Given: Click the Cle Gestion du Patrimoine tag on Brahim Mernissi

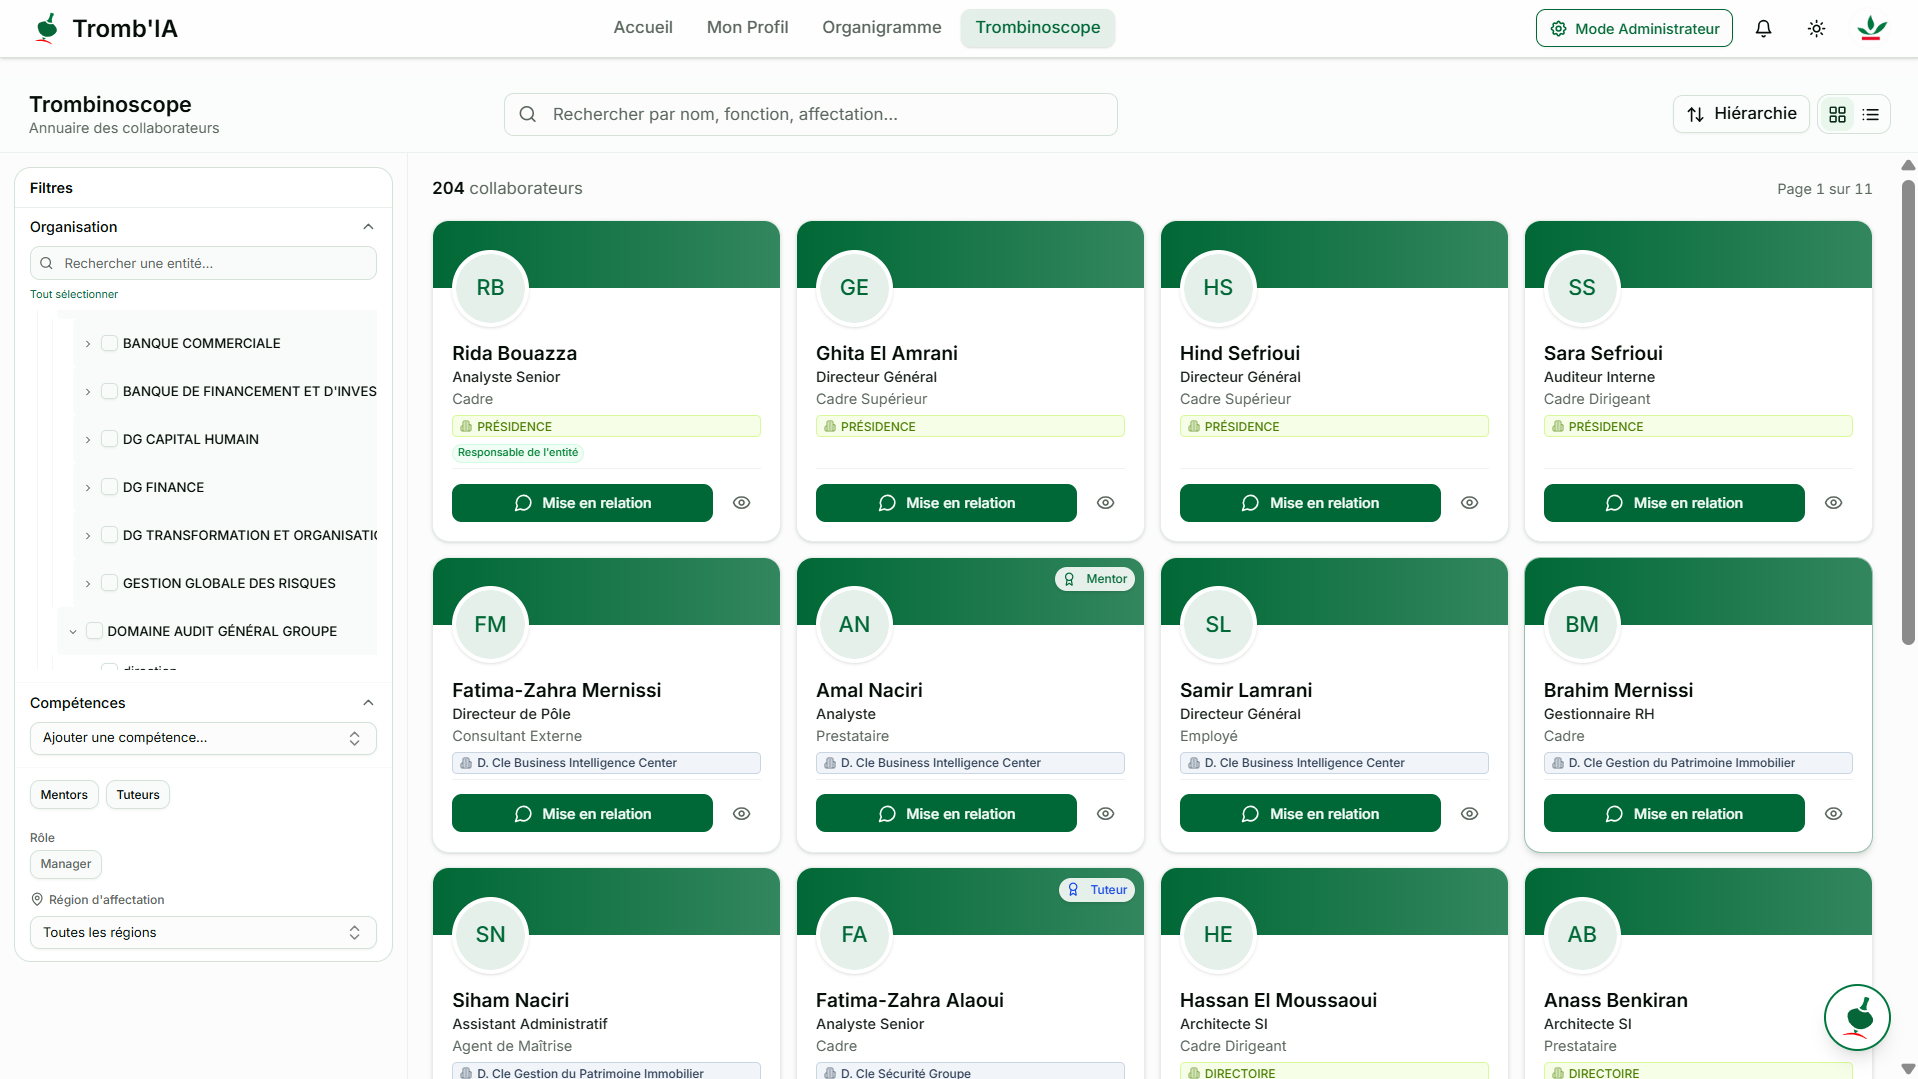Looking at the screenshot, I should [x=1698, y=763].
